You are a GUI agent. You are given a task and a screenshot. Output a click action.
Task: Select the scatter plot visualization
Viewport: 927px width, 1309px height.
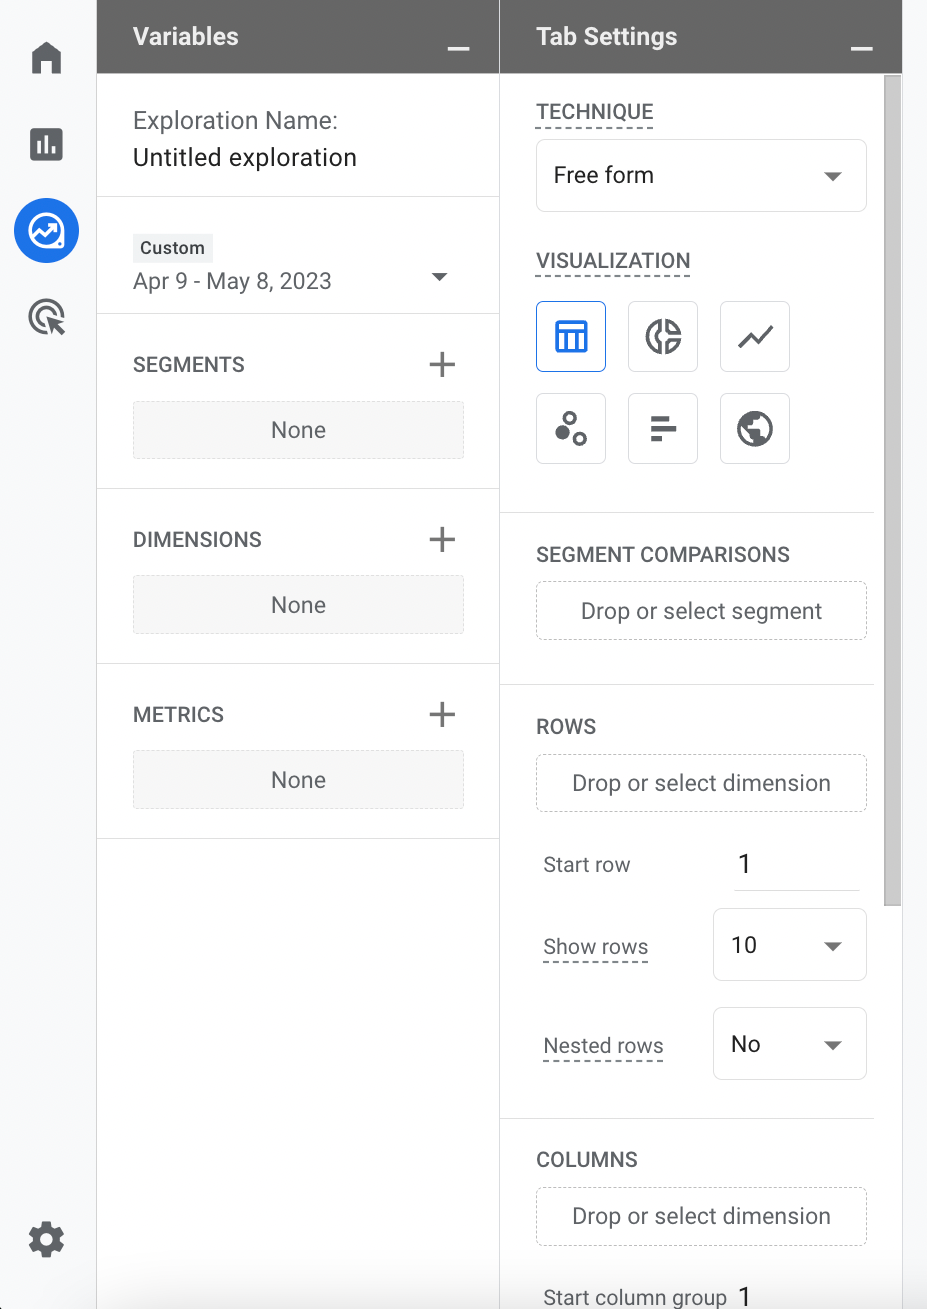[571, 428]
